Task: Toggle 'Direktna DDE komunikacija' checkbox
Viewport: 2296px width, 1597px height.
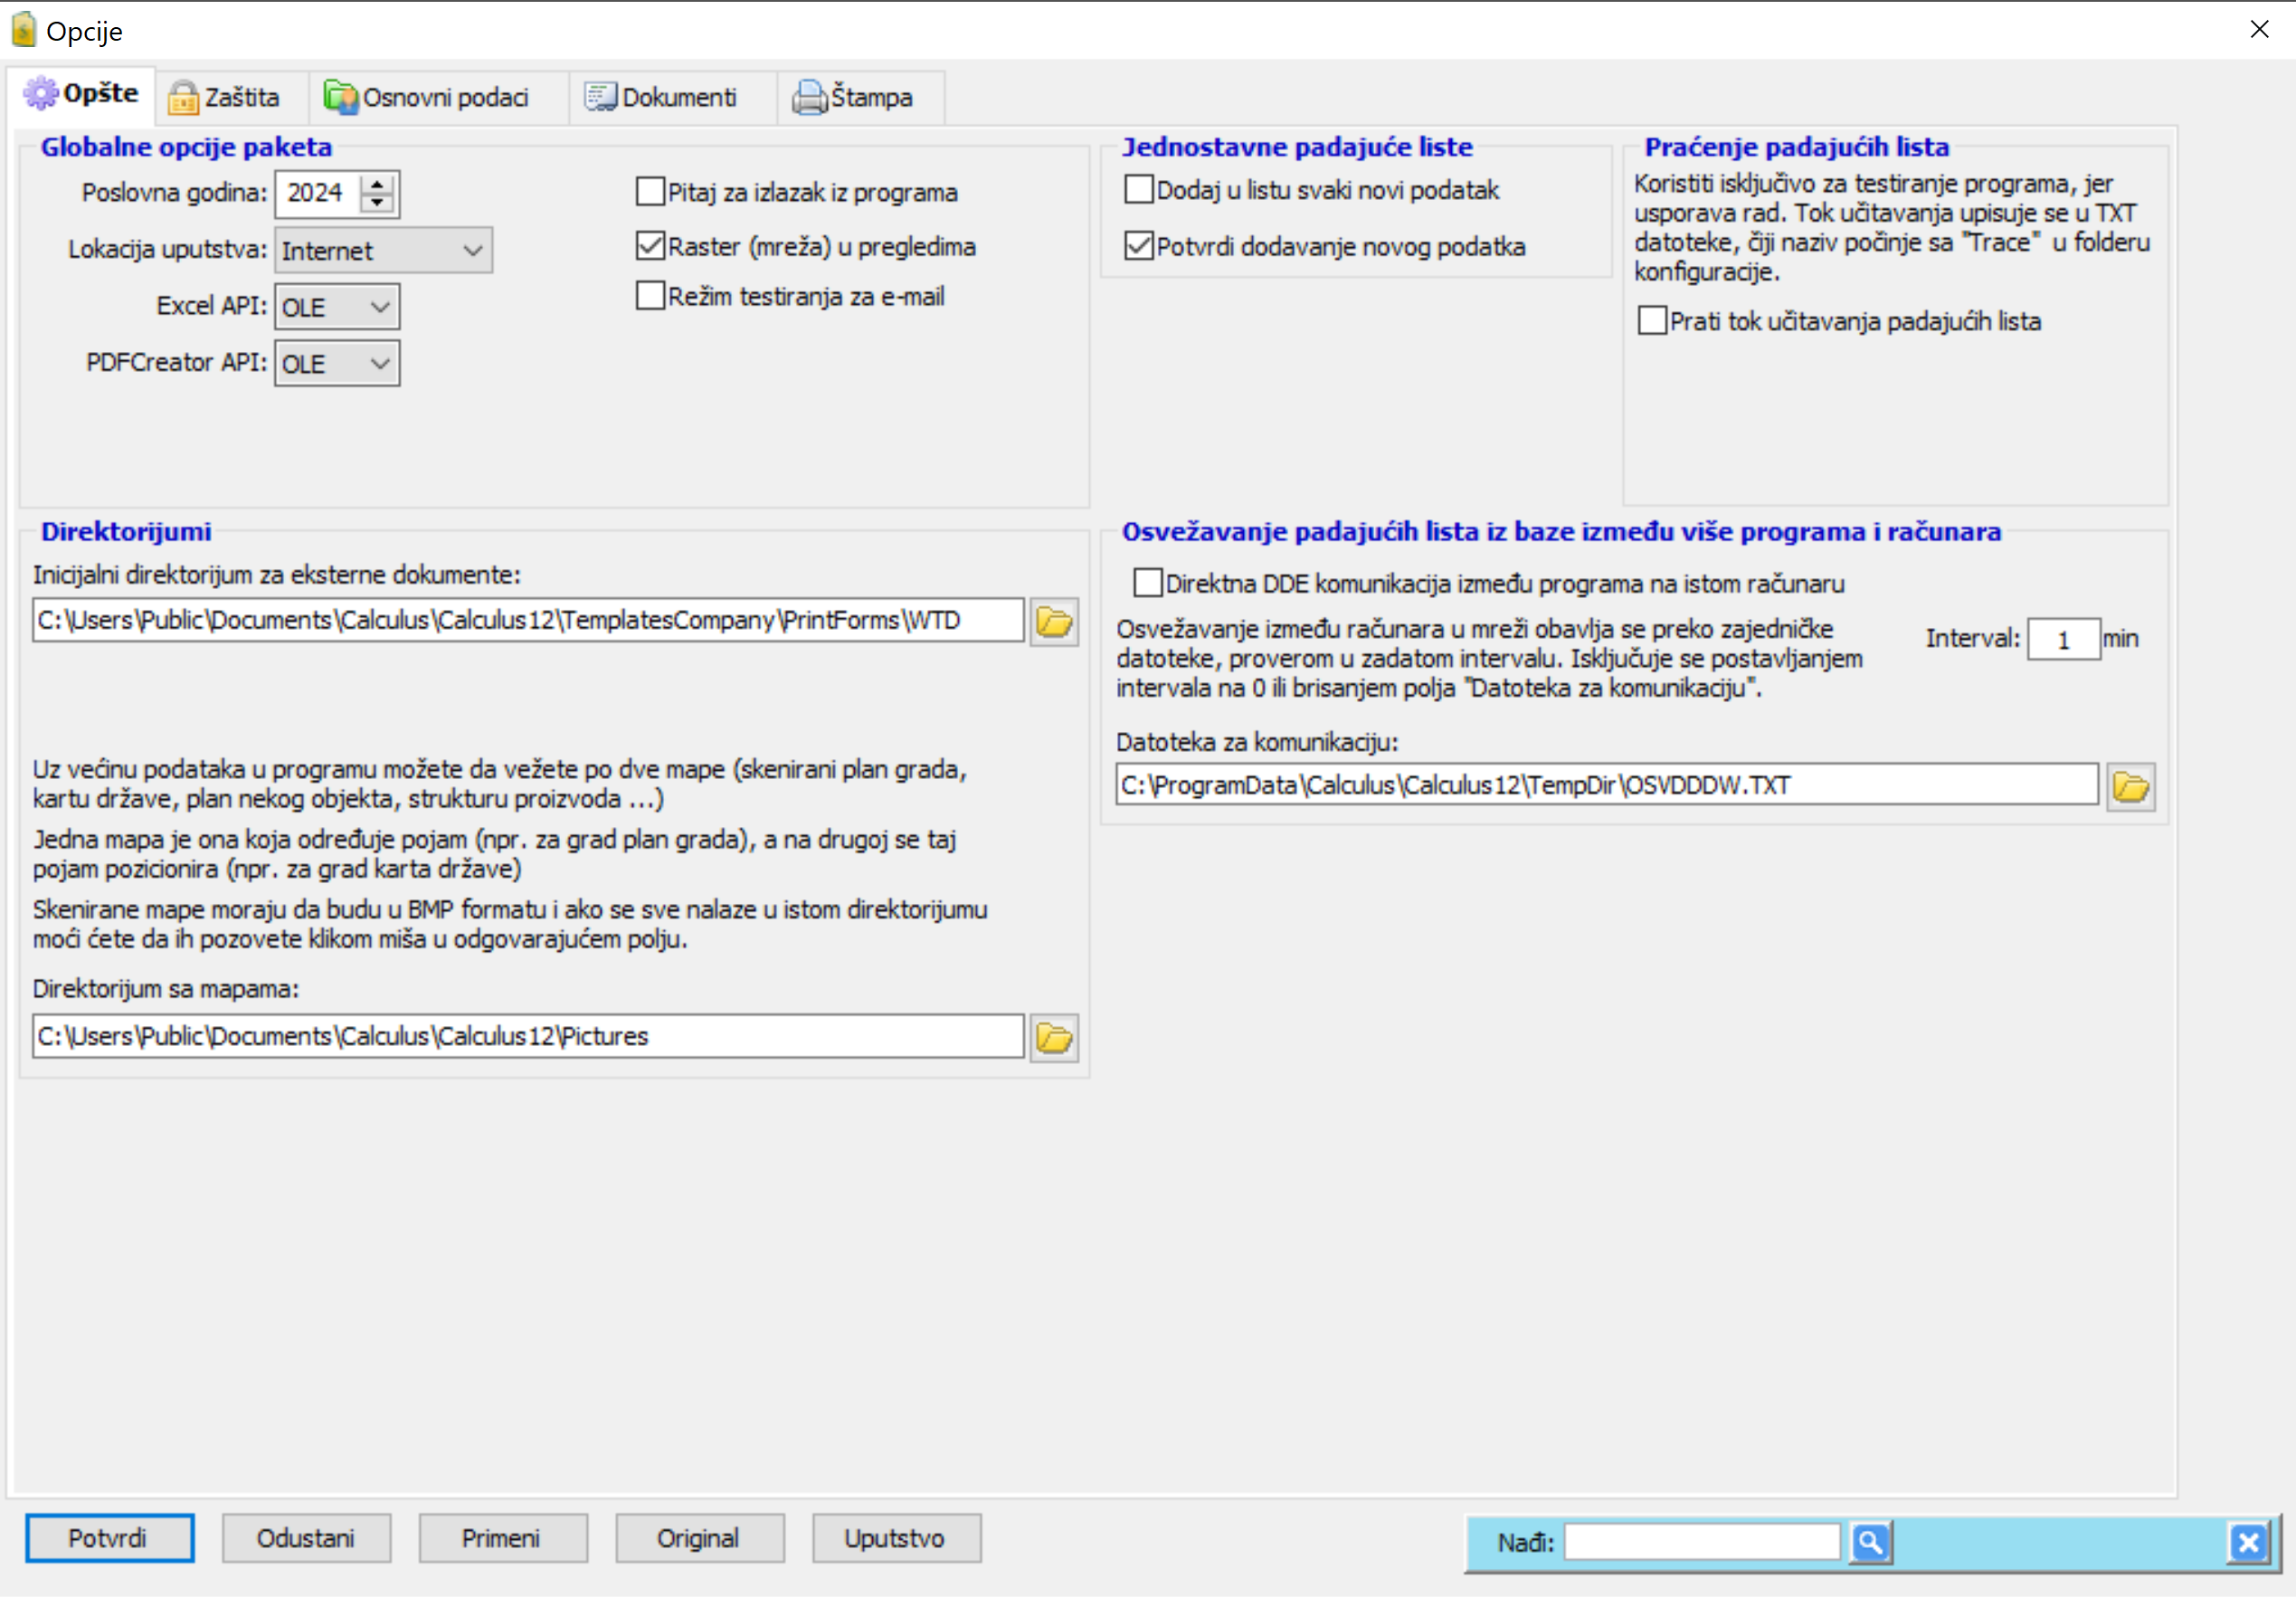Action: (1147, 583)
